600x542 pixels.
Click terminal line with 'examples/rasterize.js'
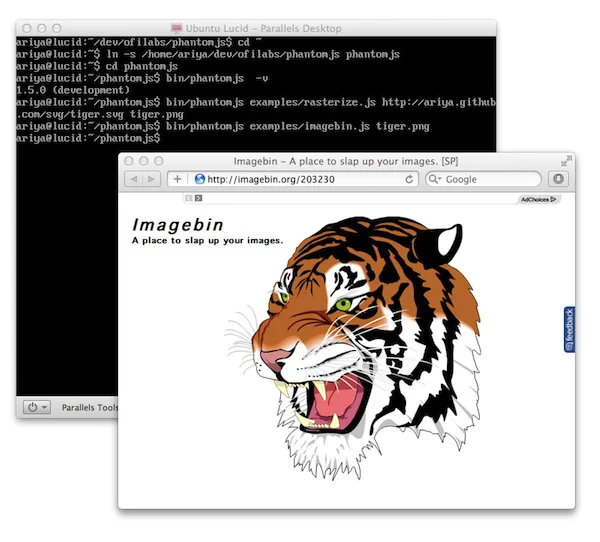pyautogui.click(x=256, y=103)
